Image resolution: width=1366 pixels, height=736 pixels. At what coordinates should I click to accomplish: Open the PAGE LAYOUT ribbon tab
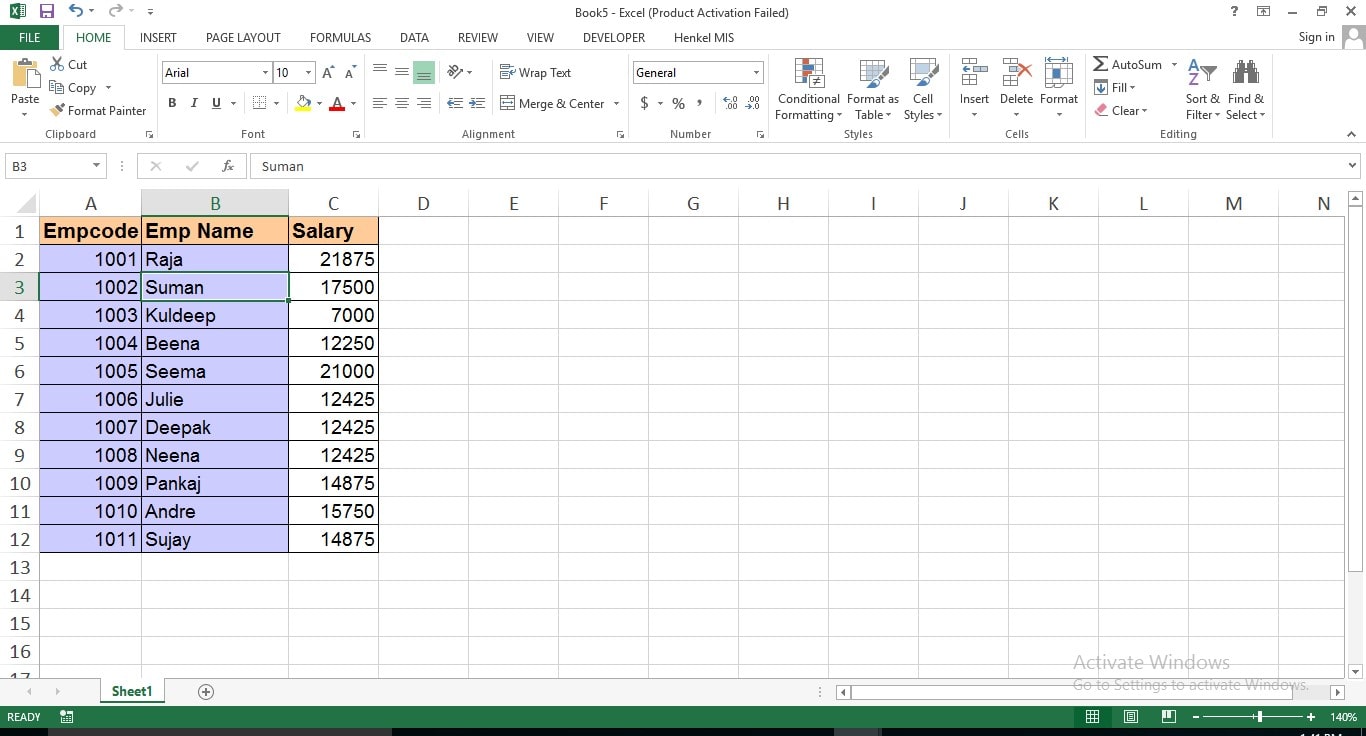coord(243,37)
